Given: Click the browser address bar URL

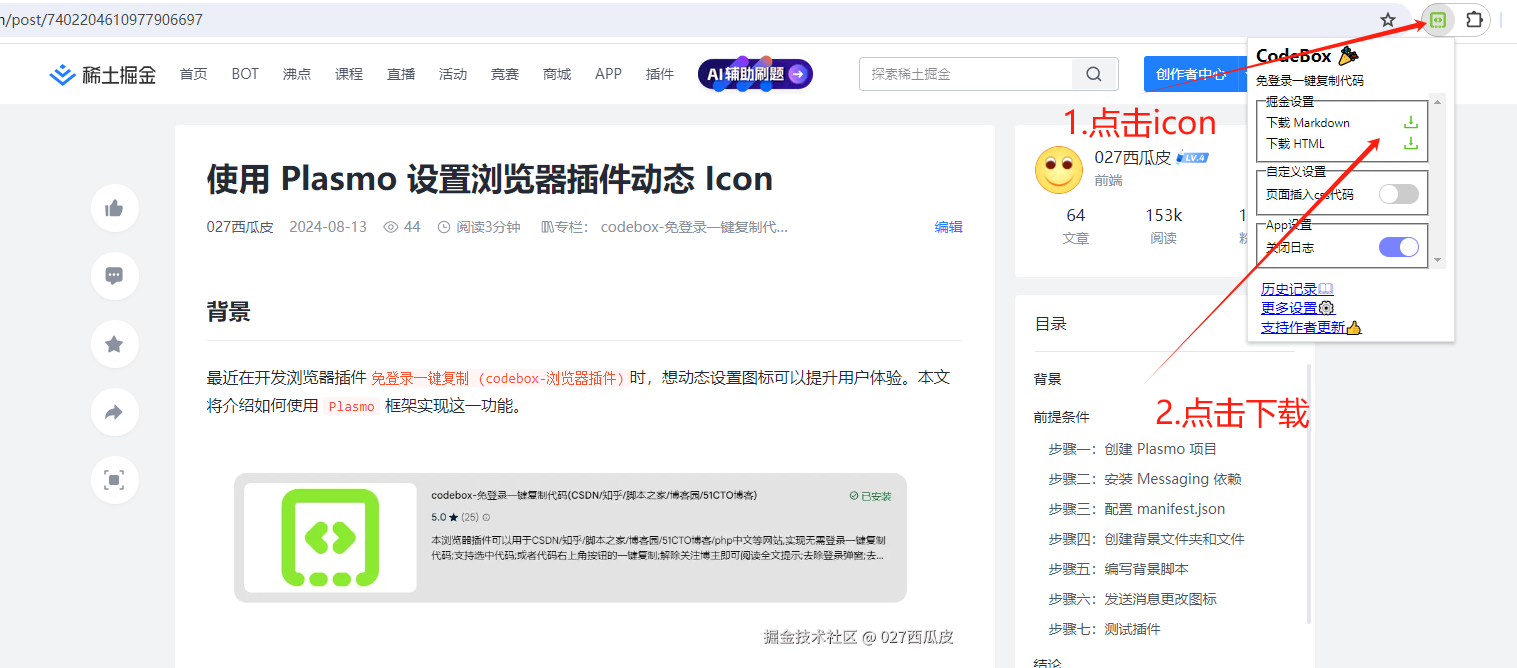Looking at the screenshot, I should 102,20.
